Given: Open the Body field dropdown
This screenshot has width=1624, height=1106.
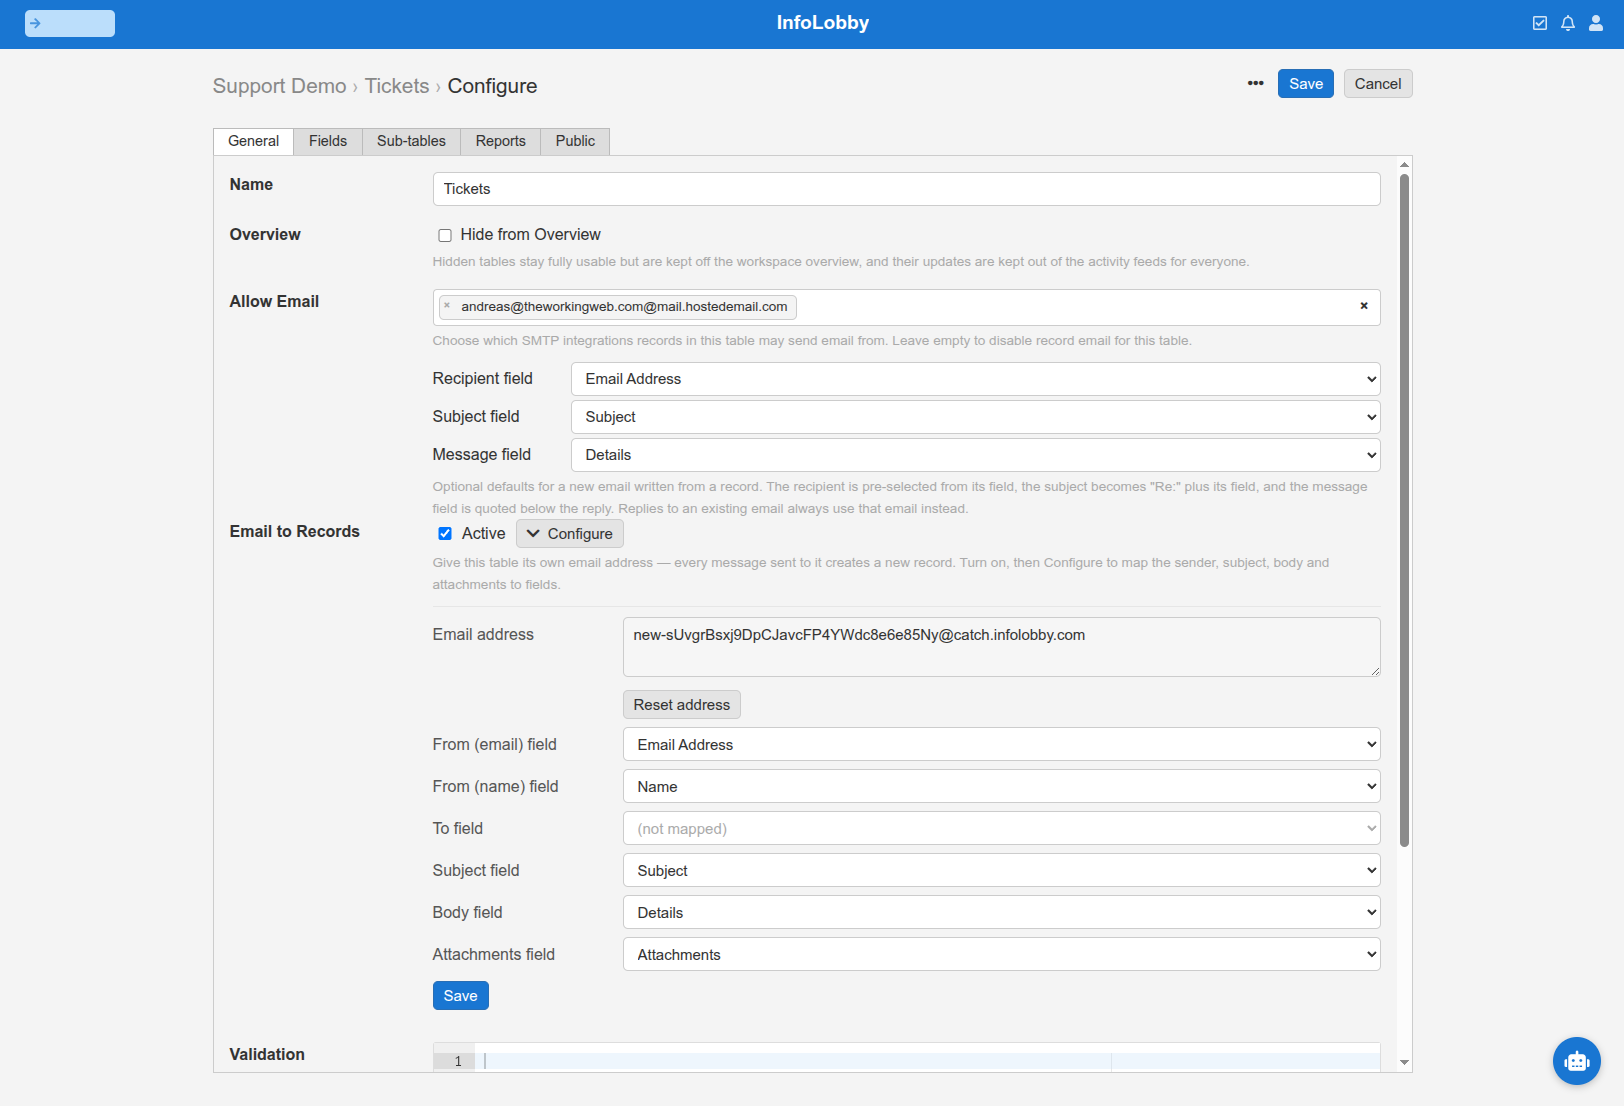Looking at the screenshot, I should 1002,913.
